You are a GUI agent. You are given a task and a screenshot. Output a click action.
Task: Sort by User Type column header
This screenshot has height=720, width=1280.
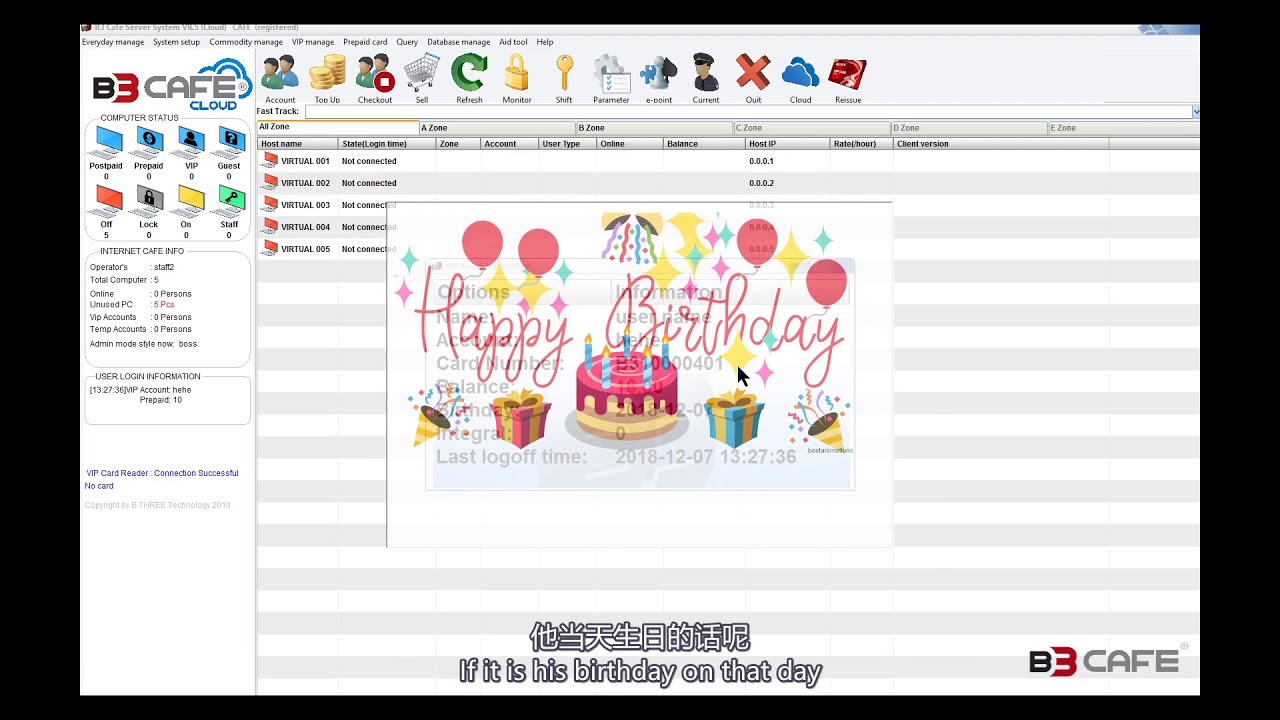pos(568,144)
